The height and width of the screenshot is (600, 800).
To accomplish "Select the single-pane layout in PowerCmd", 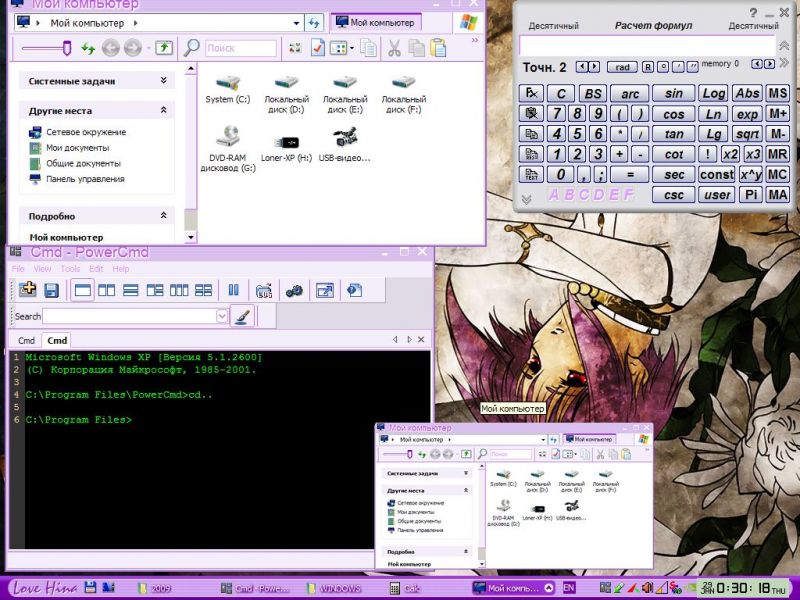I will [83, 290].
